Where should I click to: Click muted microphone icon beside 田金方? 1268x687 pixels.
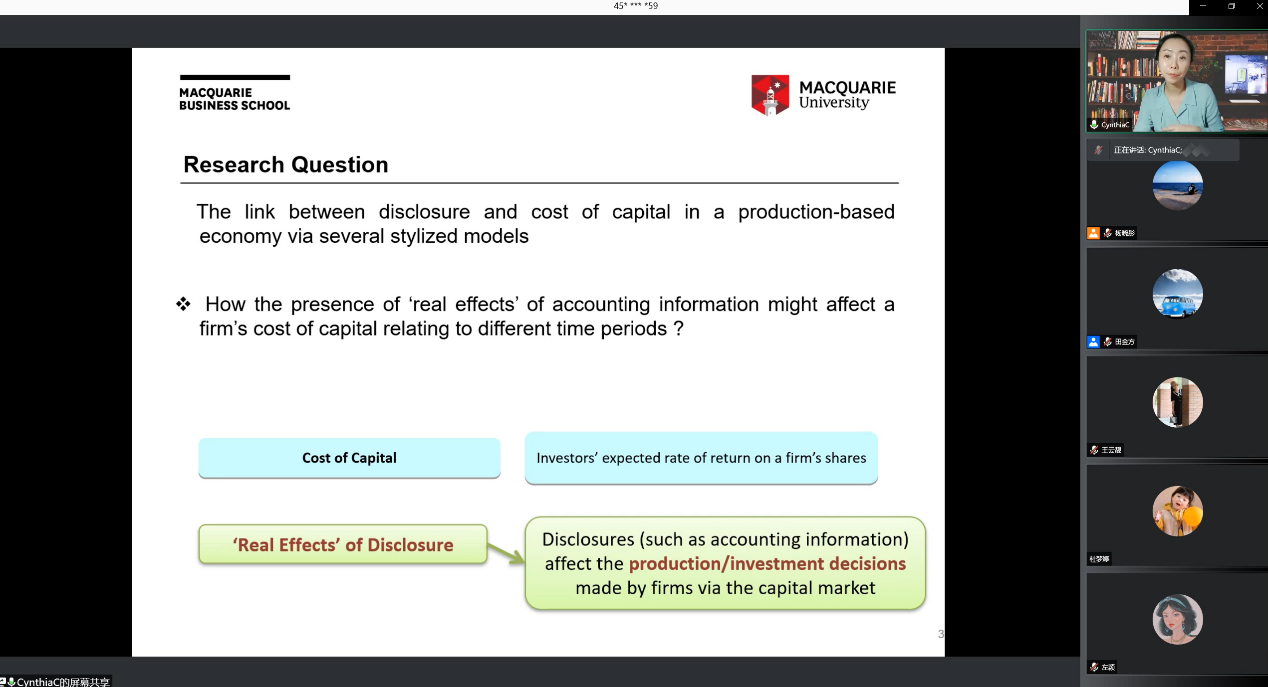(x=1107, y=342)
